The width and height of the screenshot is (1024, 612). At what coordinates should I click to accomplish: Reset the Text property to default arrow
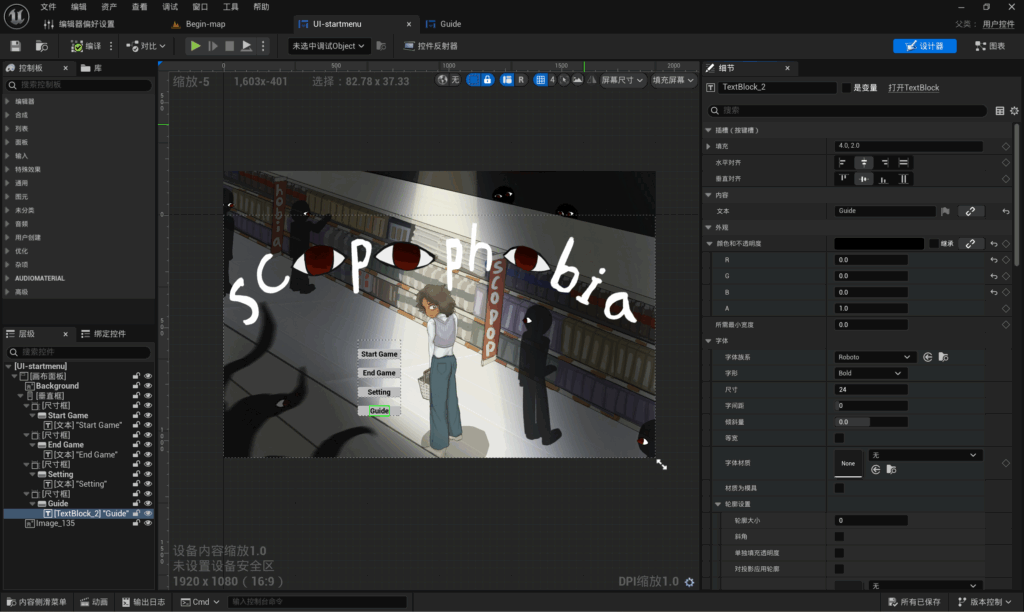click(1006, 211)
